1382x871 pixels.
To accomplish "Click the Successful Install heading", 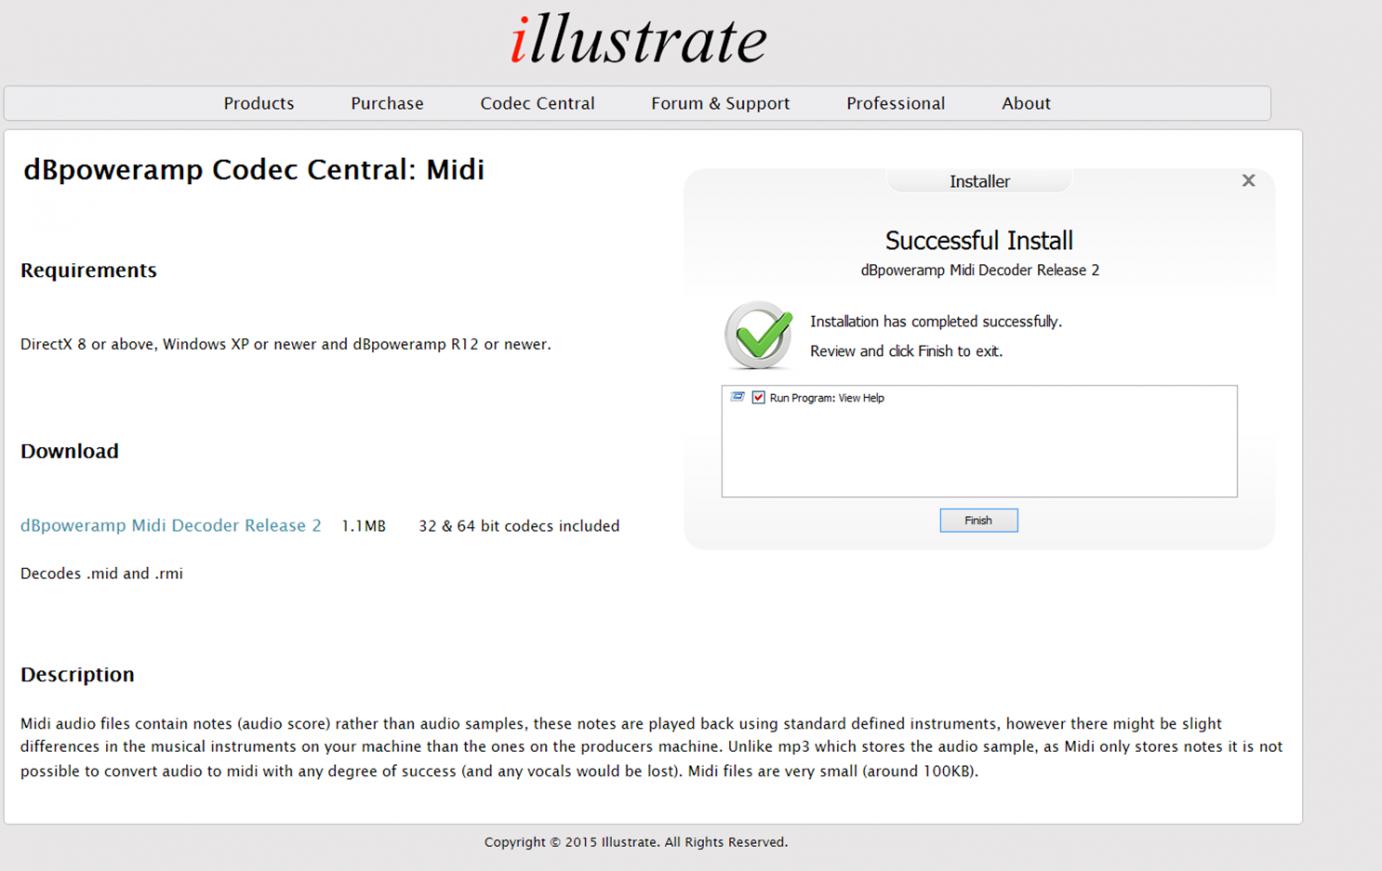I will [x=978, y=241].
